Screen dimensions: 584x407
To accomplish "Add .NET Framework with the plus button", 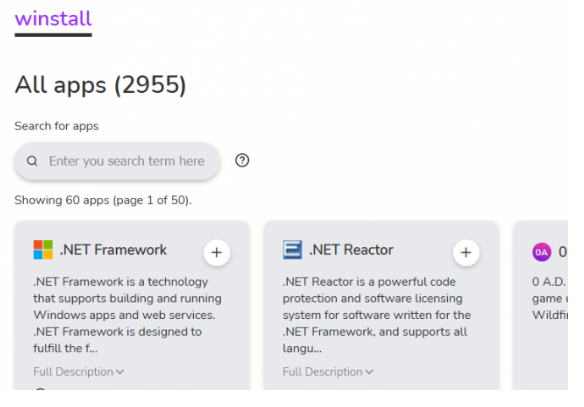I will tap(217, 252).
